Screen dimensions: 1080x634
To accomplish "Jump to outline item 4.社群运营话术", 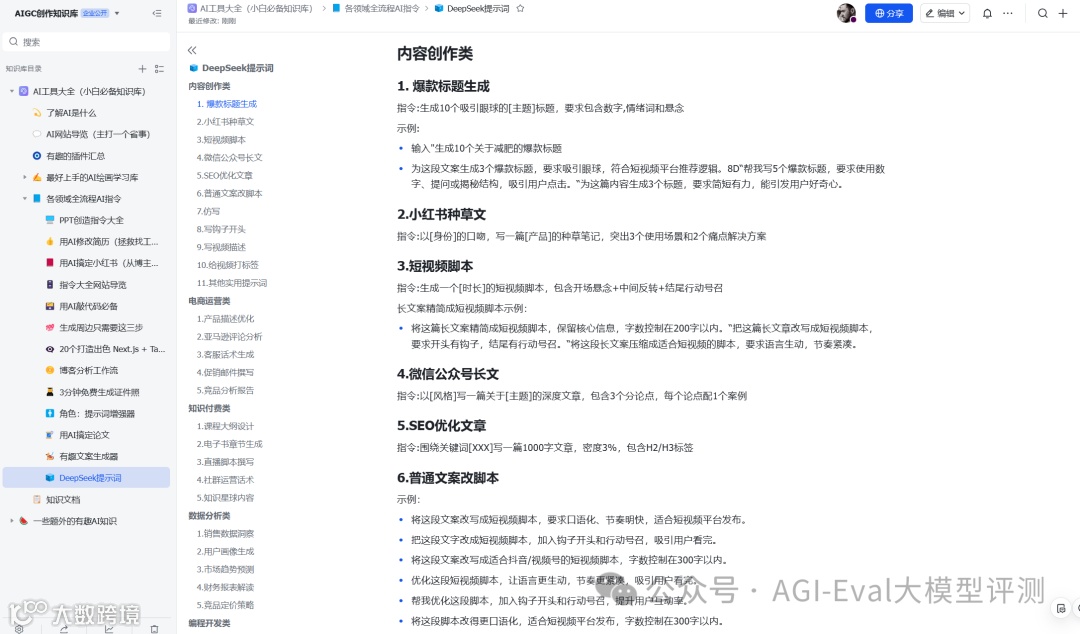I will tap(225, 480).
